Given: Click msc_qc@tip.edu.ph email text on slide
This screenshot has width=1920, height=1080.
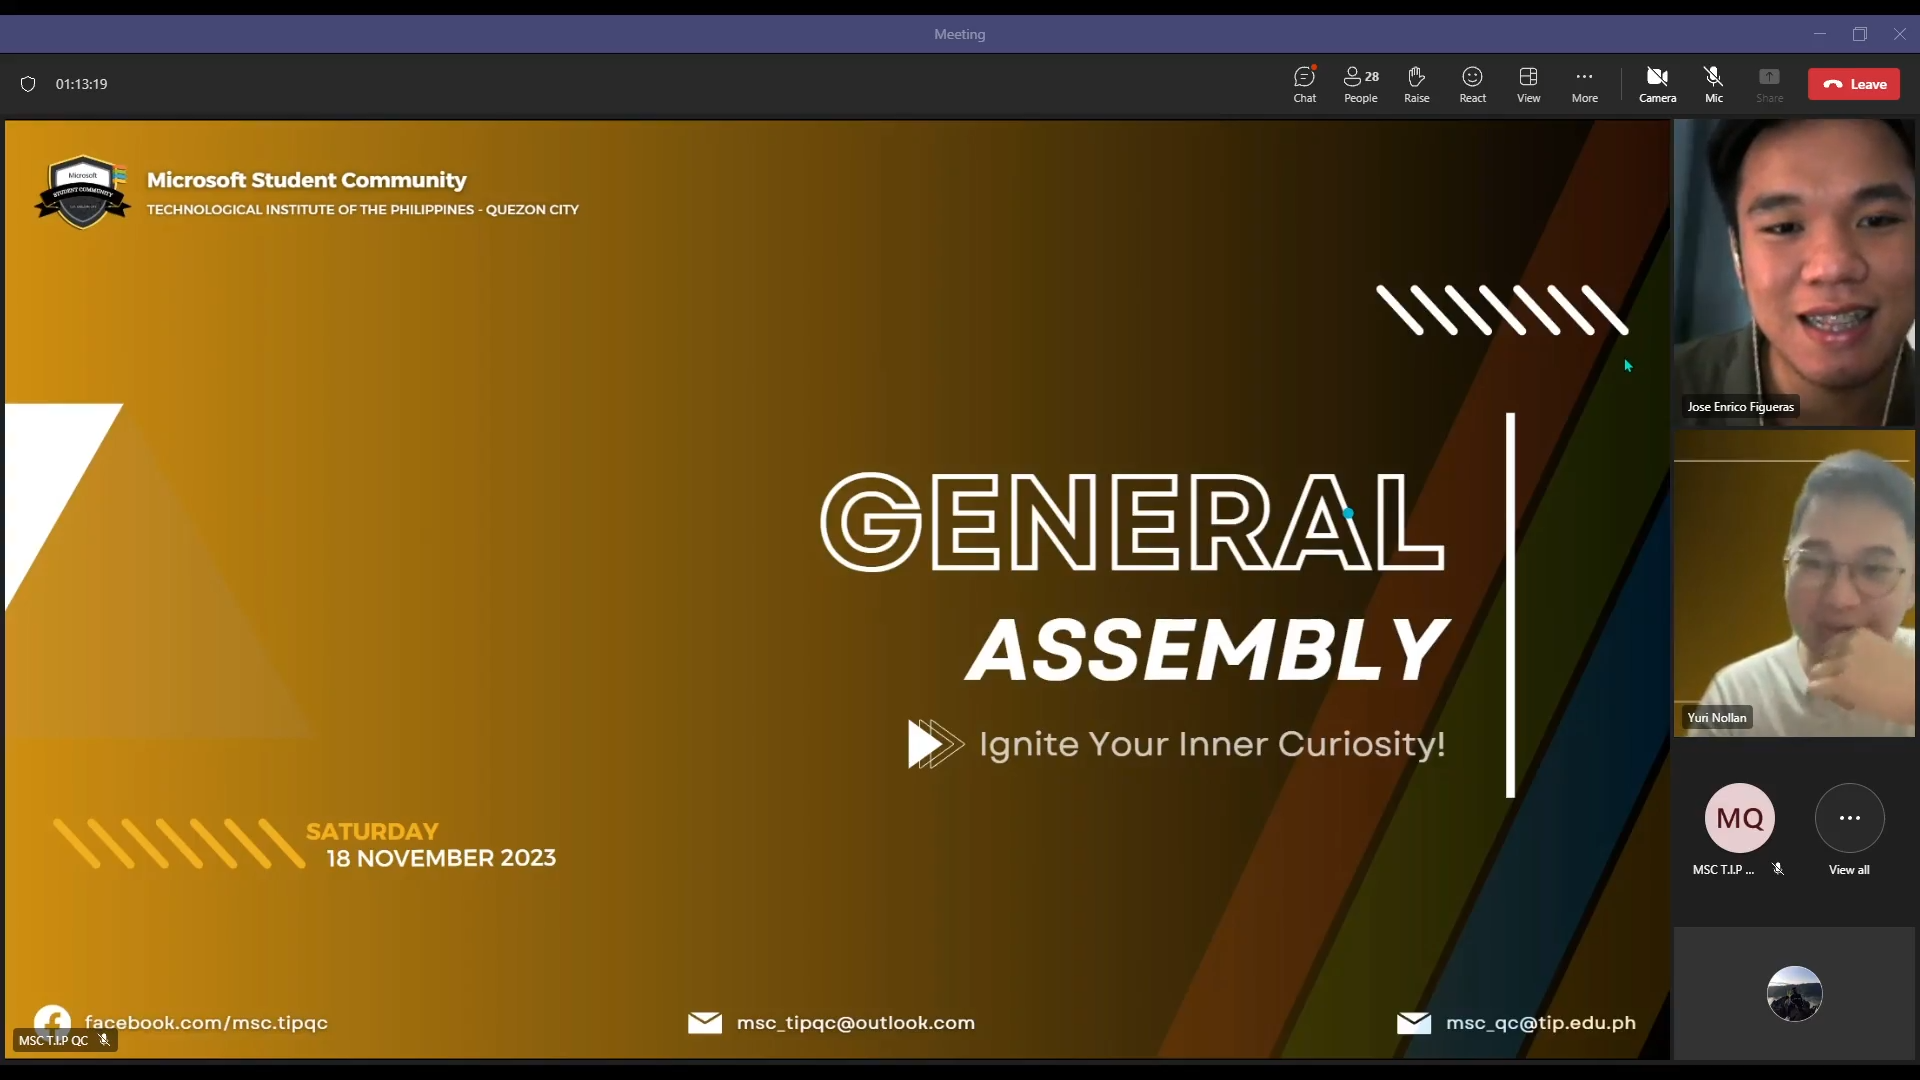Looking at the screenshot, I should click(x=1541, y=1022).
